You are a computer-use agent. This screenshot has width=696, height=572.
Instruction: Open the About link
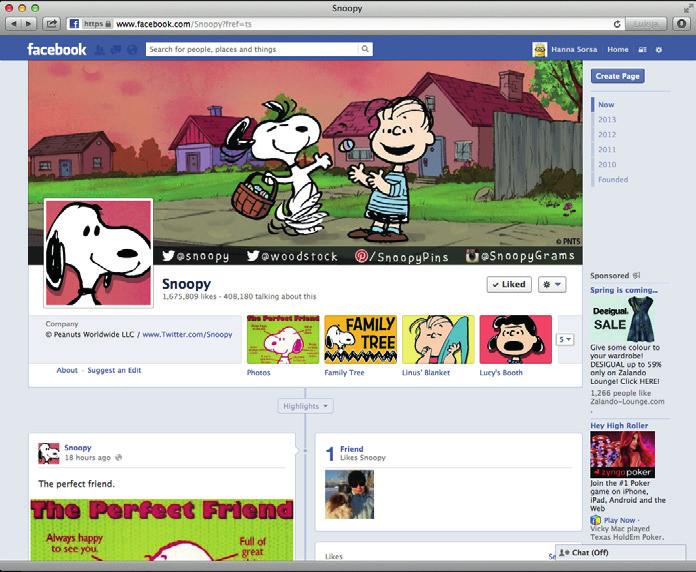(x=67, y=370)
